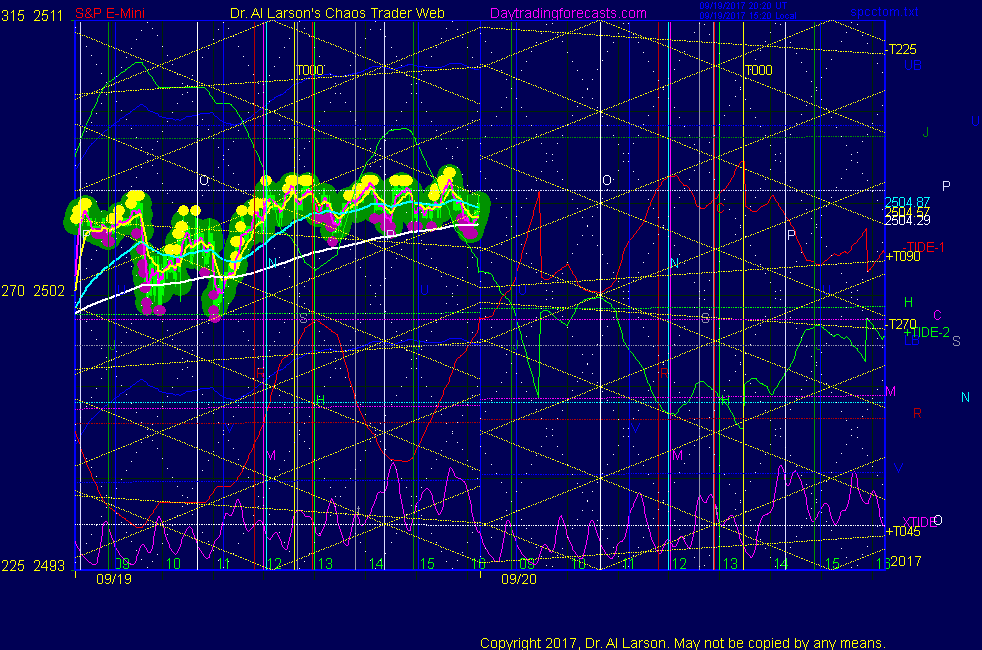The height and width of the screenshot is (650, 982).
Task: Click the green 'H' letter right of chart
Action: tap(908, 302)
